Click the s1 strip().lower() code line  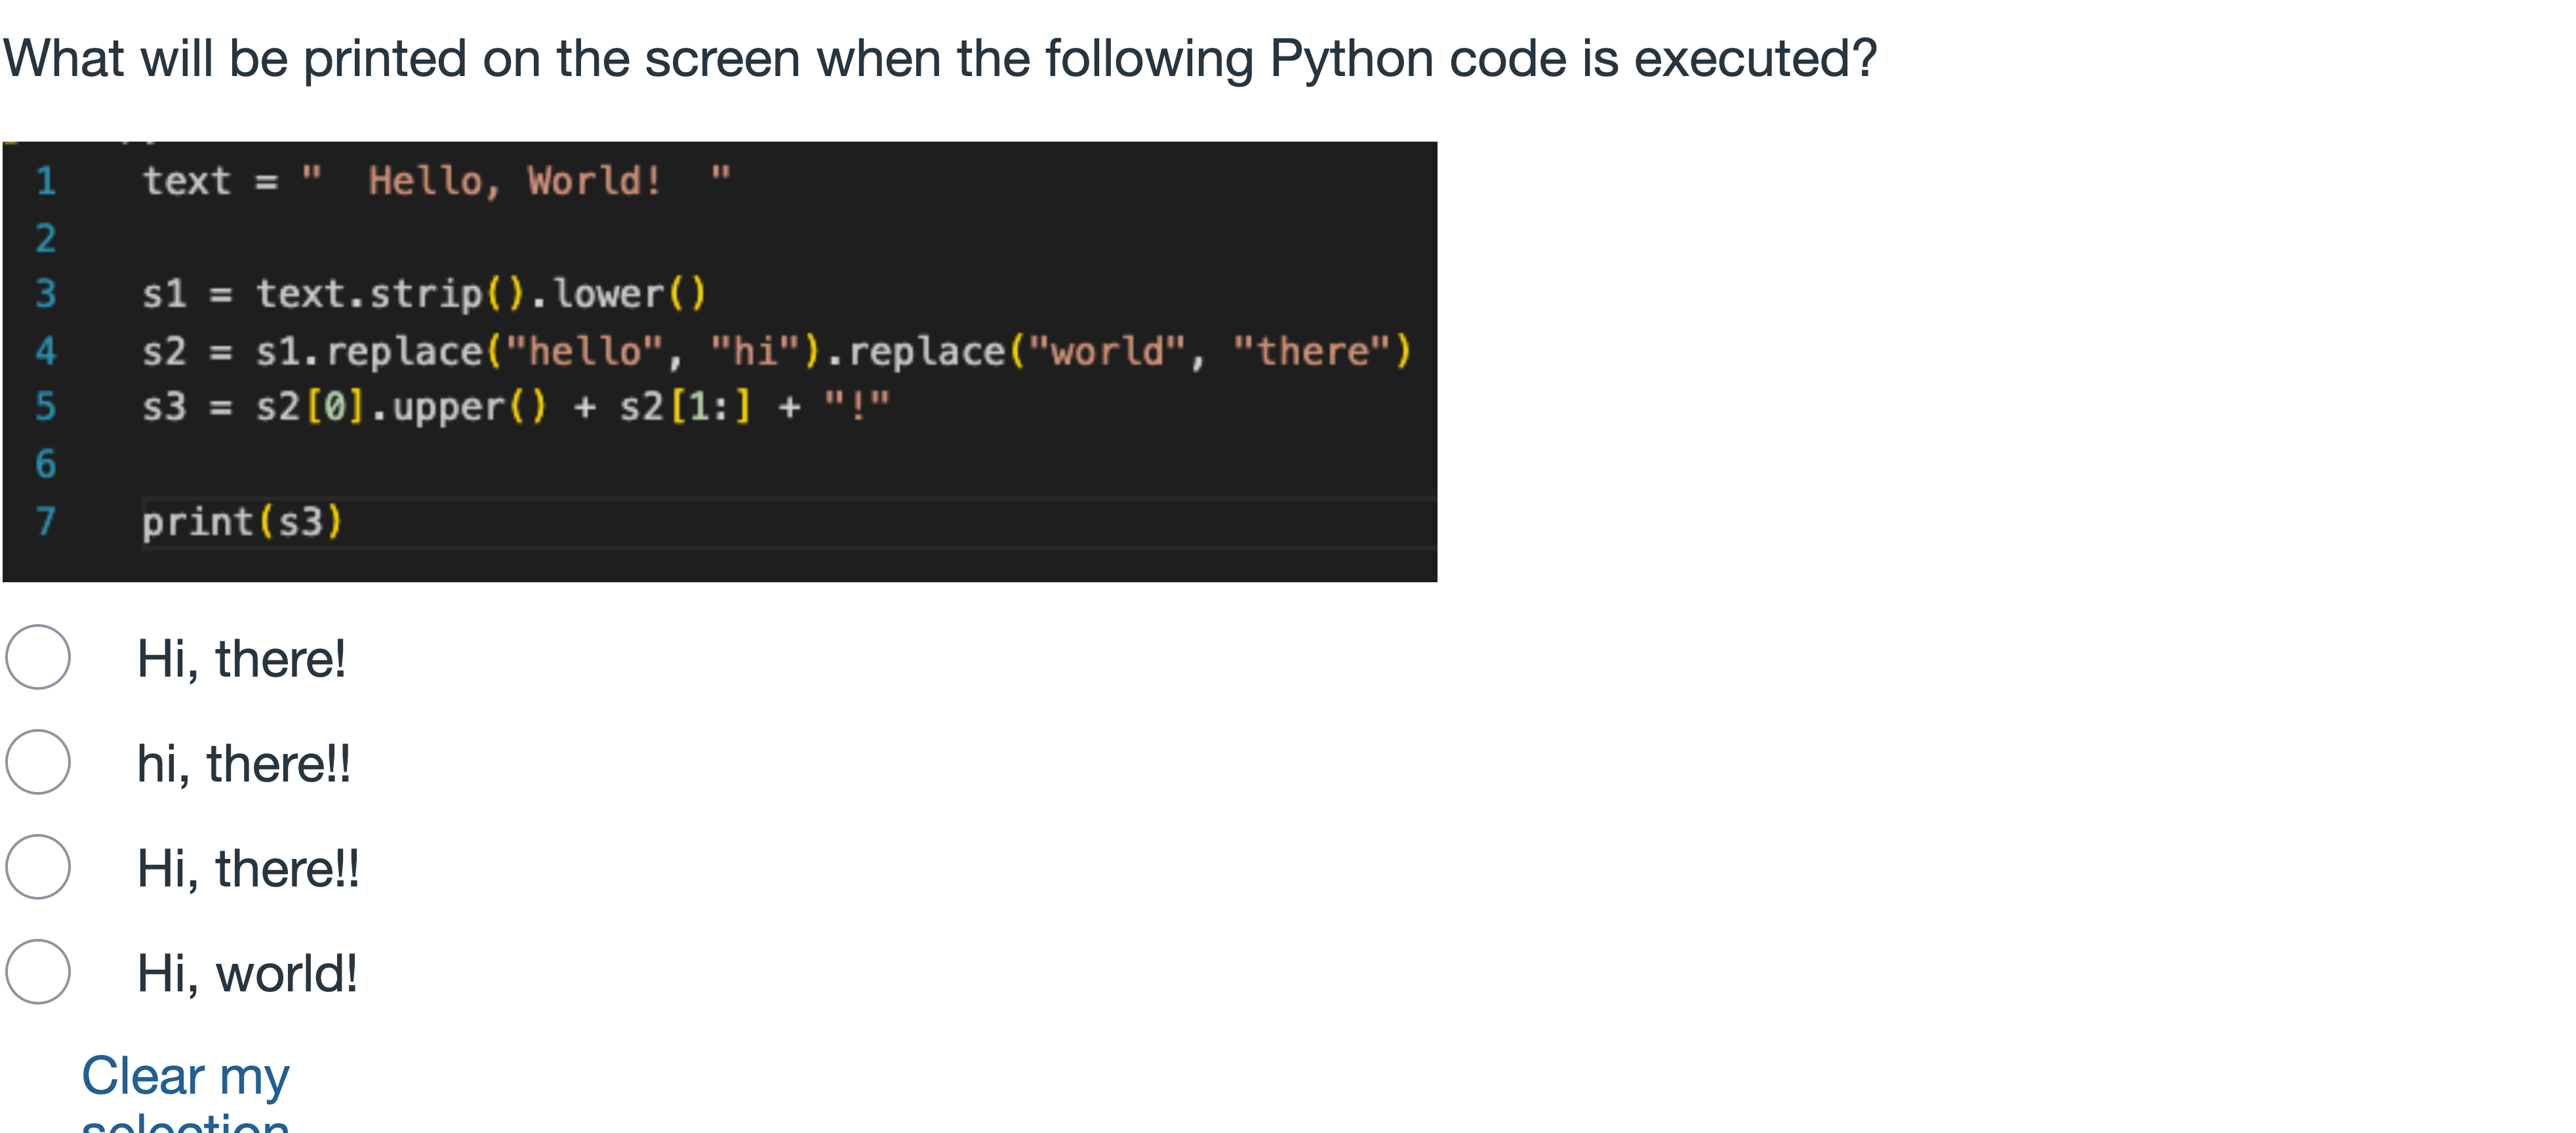[x=424, y=294]
